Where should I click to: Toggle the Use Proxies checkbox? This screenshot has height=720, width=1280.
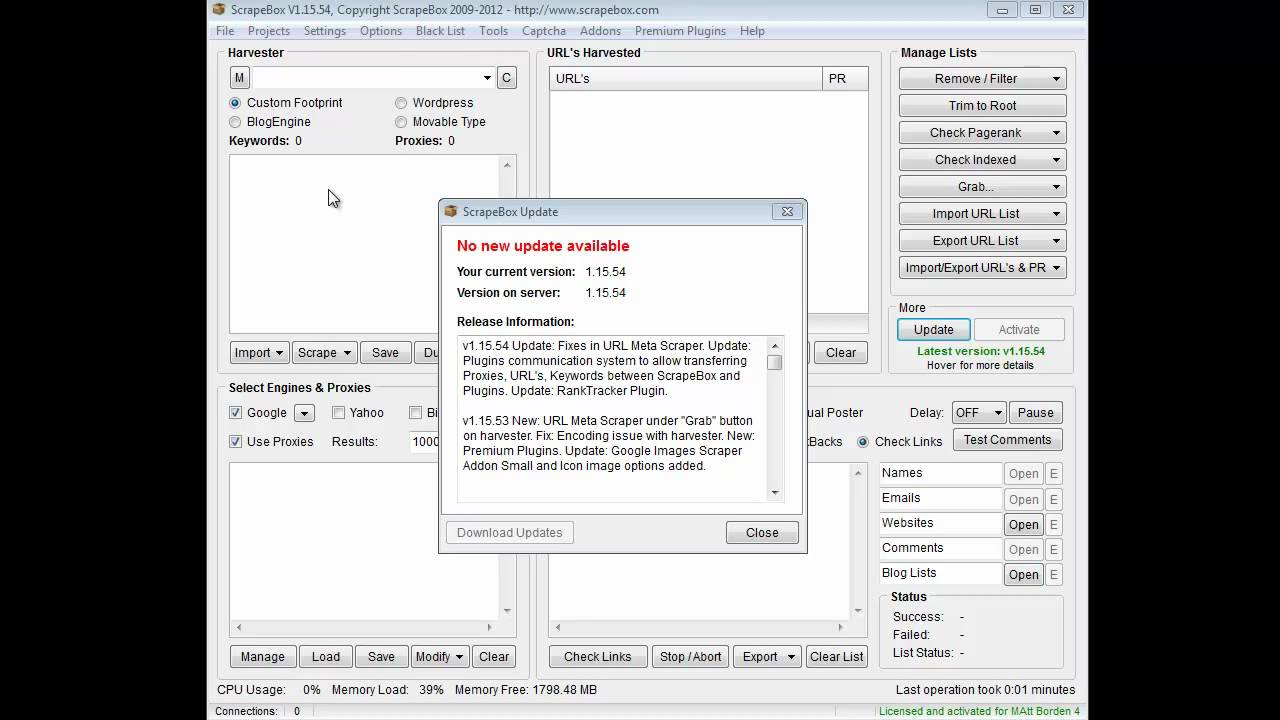[x=236, y=442]
